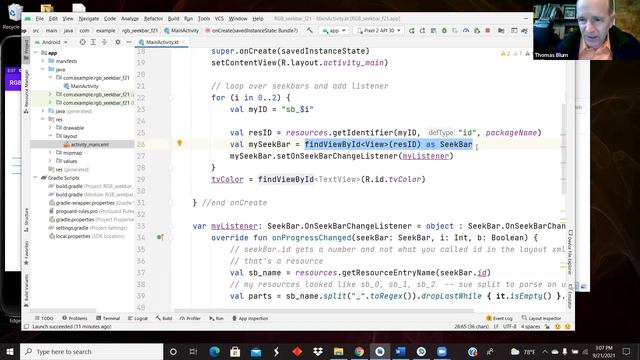
Task: Toggle Resource Manager side panel
Action: pos(27,91)
